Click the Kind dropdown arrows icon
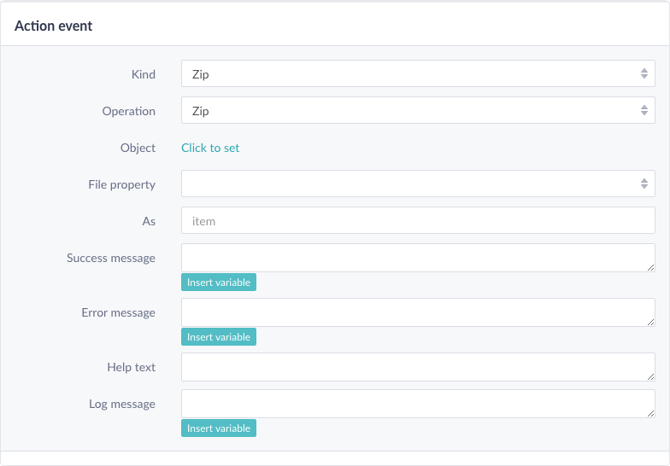 pyautogui.click(x=644, y=73)
